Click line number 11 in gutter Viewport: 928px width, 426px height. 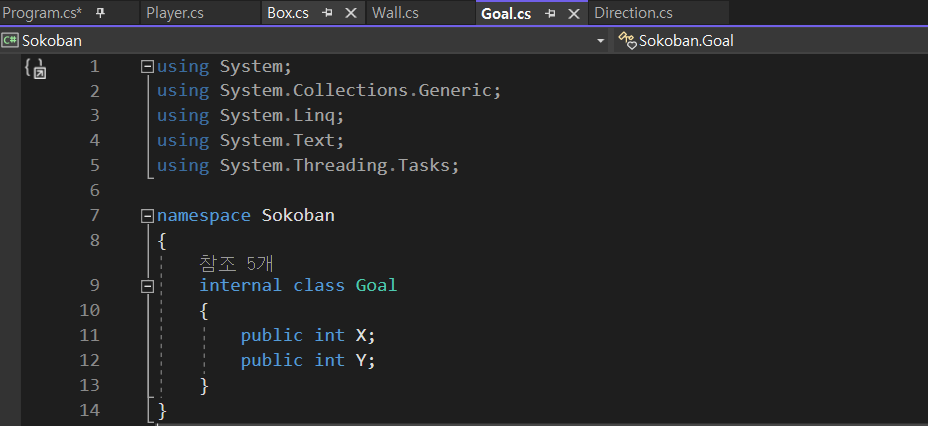pos(89,335)
